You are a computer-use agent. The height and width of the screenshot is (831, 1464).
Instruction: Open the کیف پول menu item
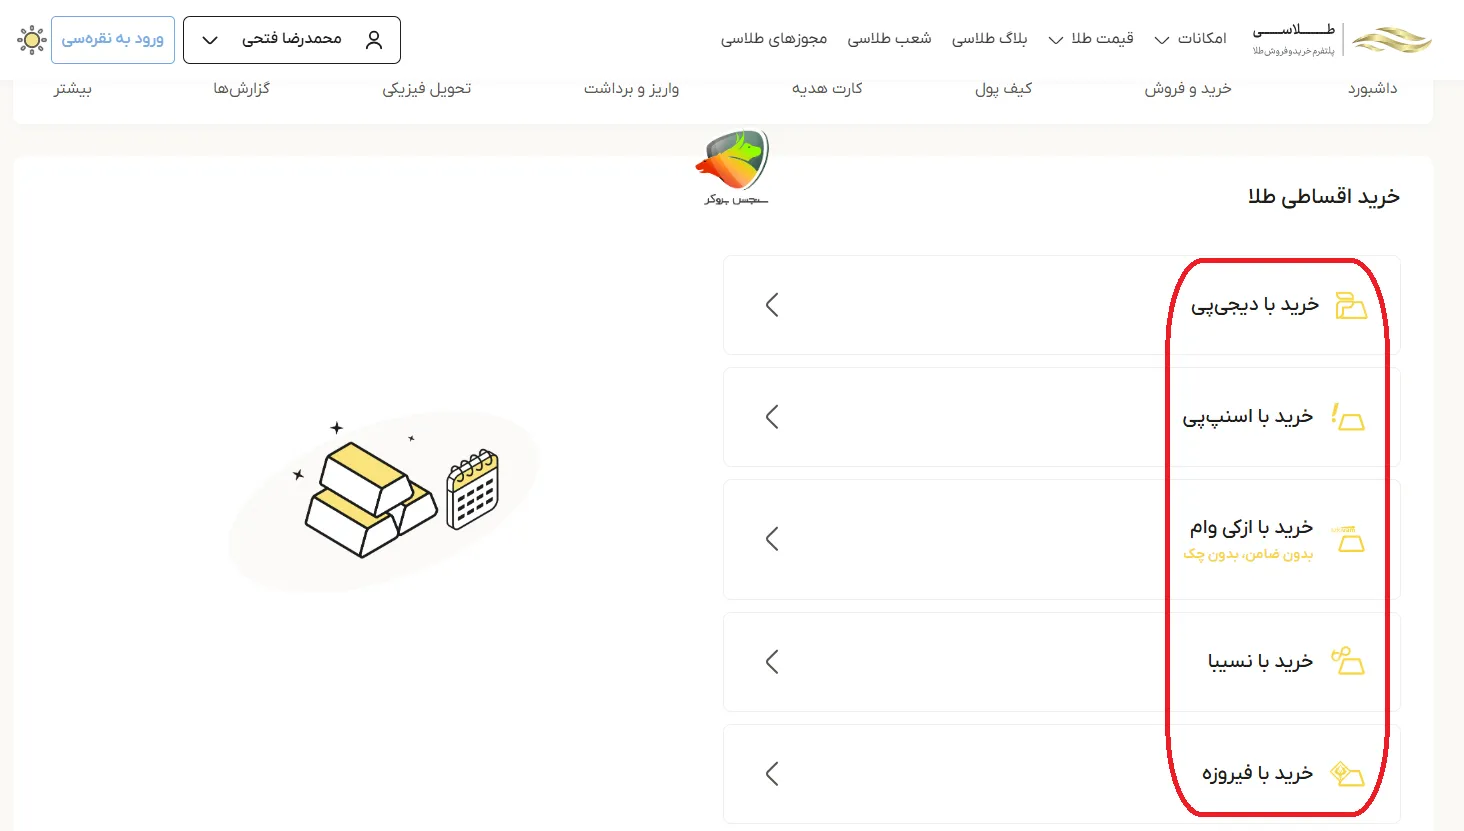(1002, 88)
